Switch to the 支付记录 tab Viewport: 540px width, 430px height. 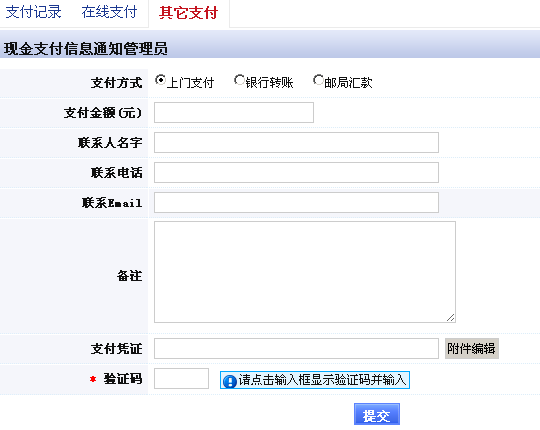(33, 12)
